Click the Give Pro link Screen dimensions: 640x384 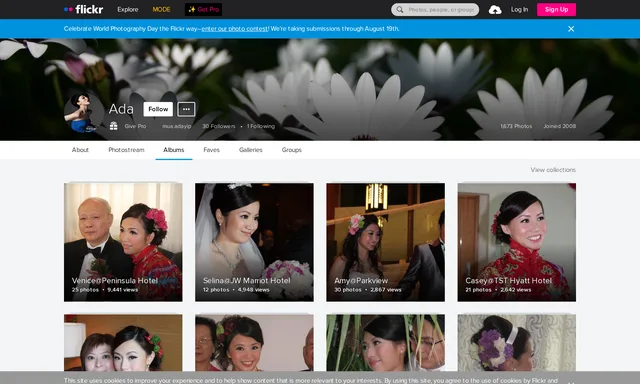click(135, 126)
